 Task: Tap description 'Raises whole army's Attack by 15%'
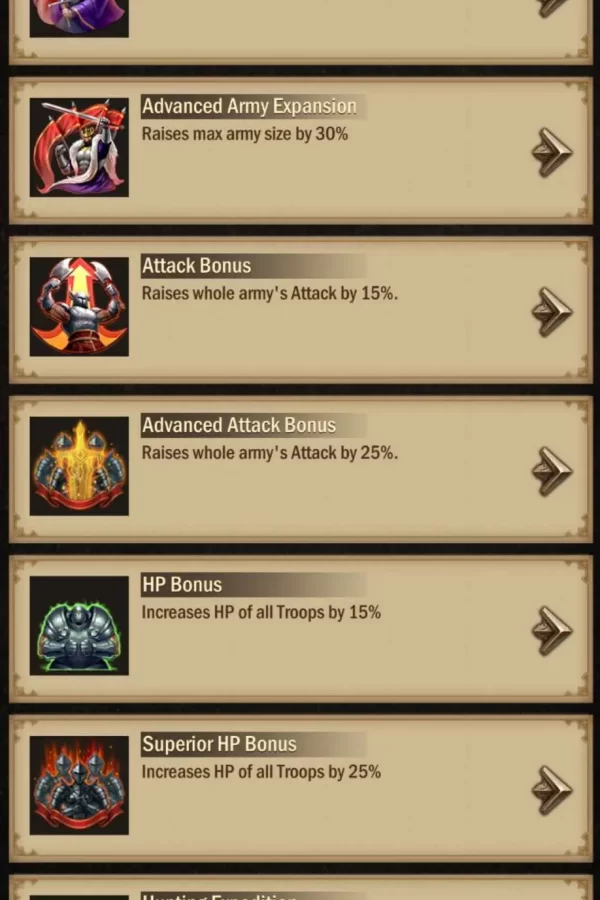click(x=270, y=293)
